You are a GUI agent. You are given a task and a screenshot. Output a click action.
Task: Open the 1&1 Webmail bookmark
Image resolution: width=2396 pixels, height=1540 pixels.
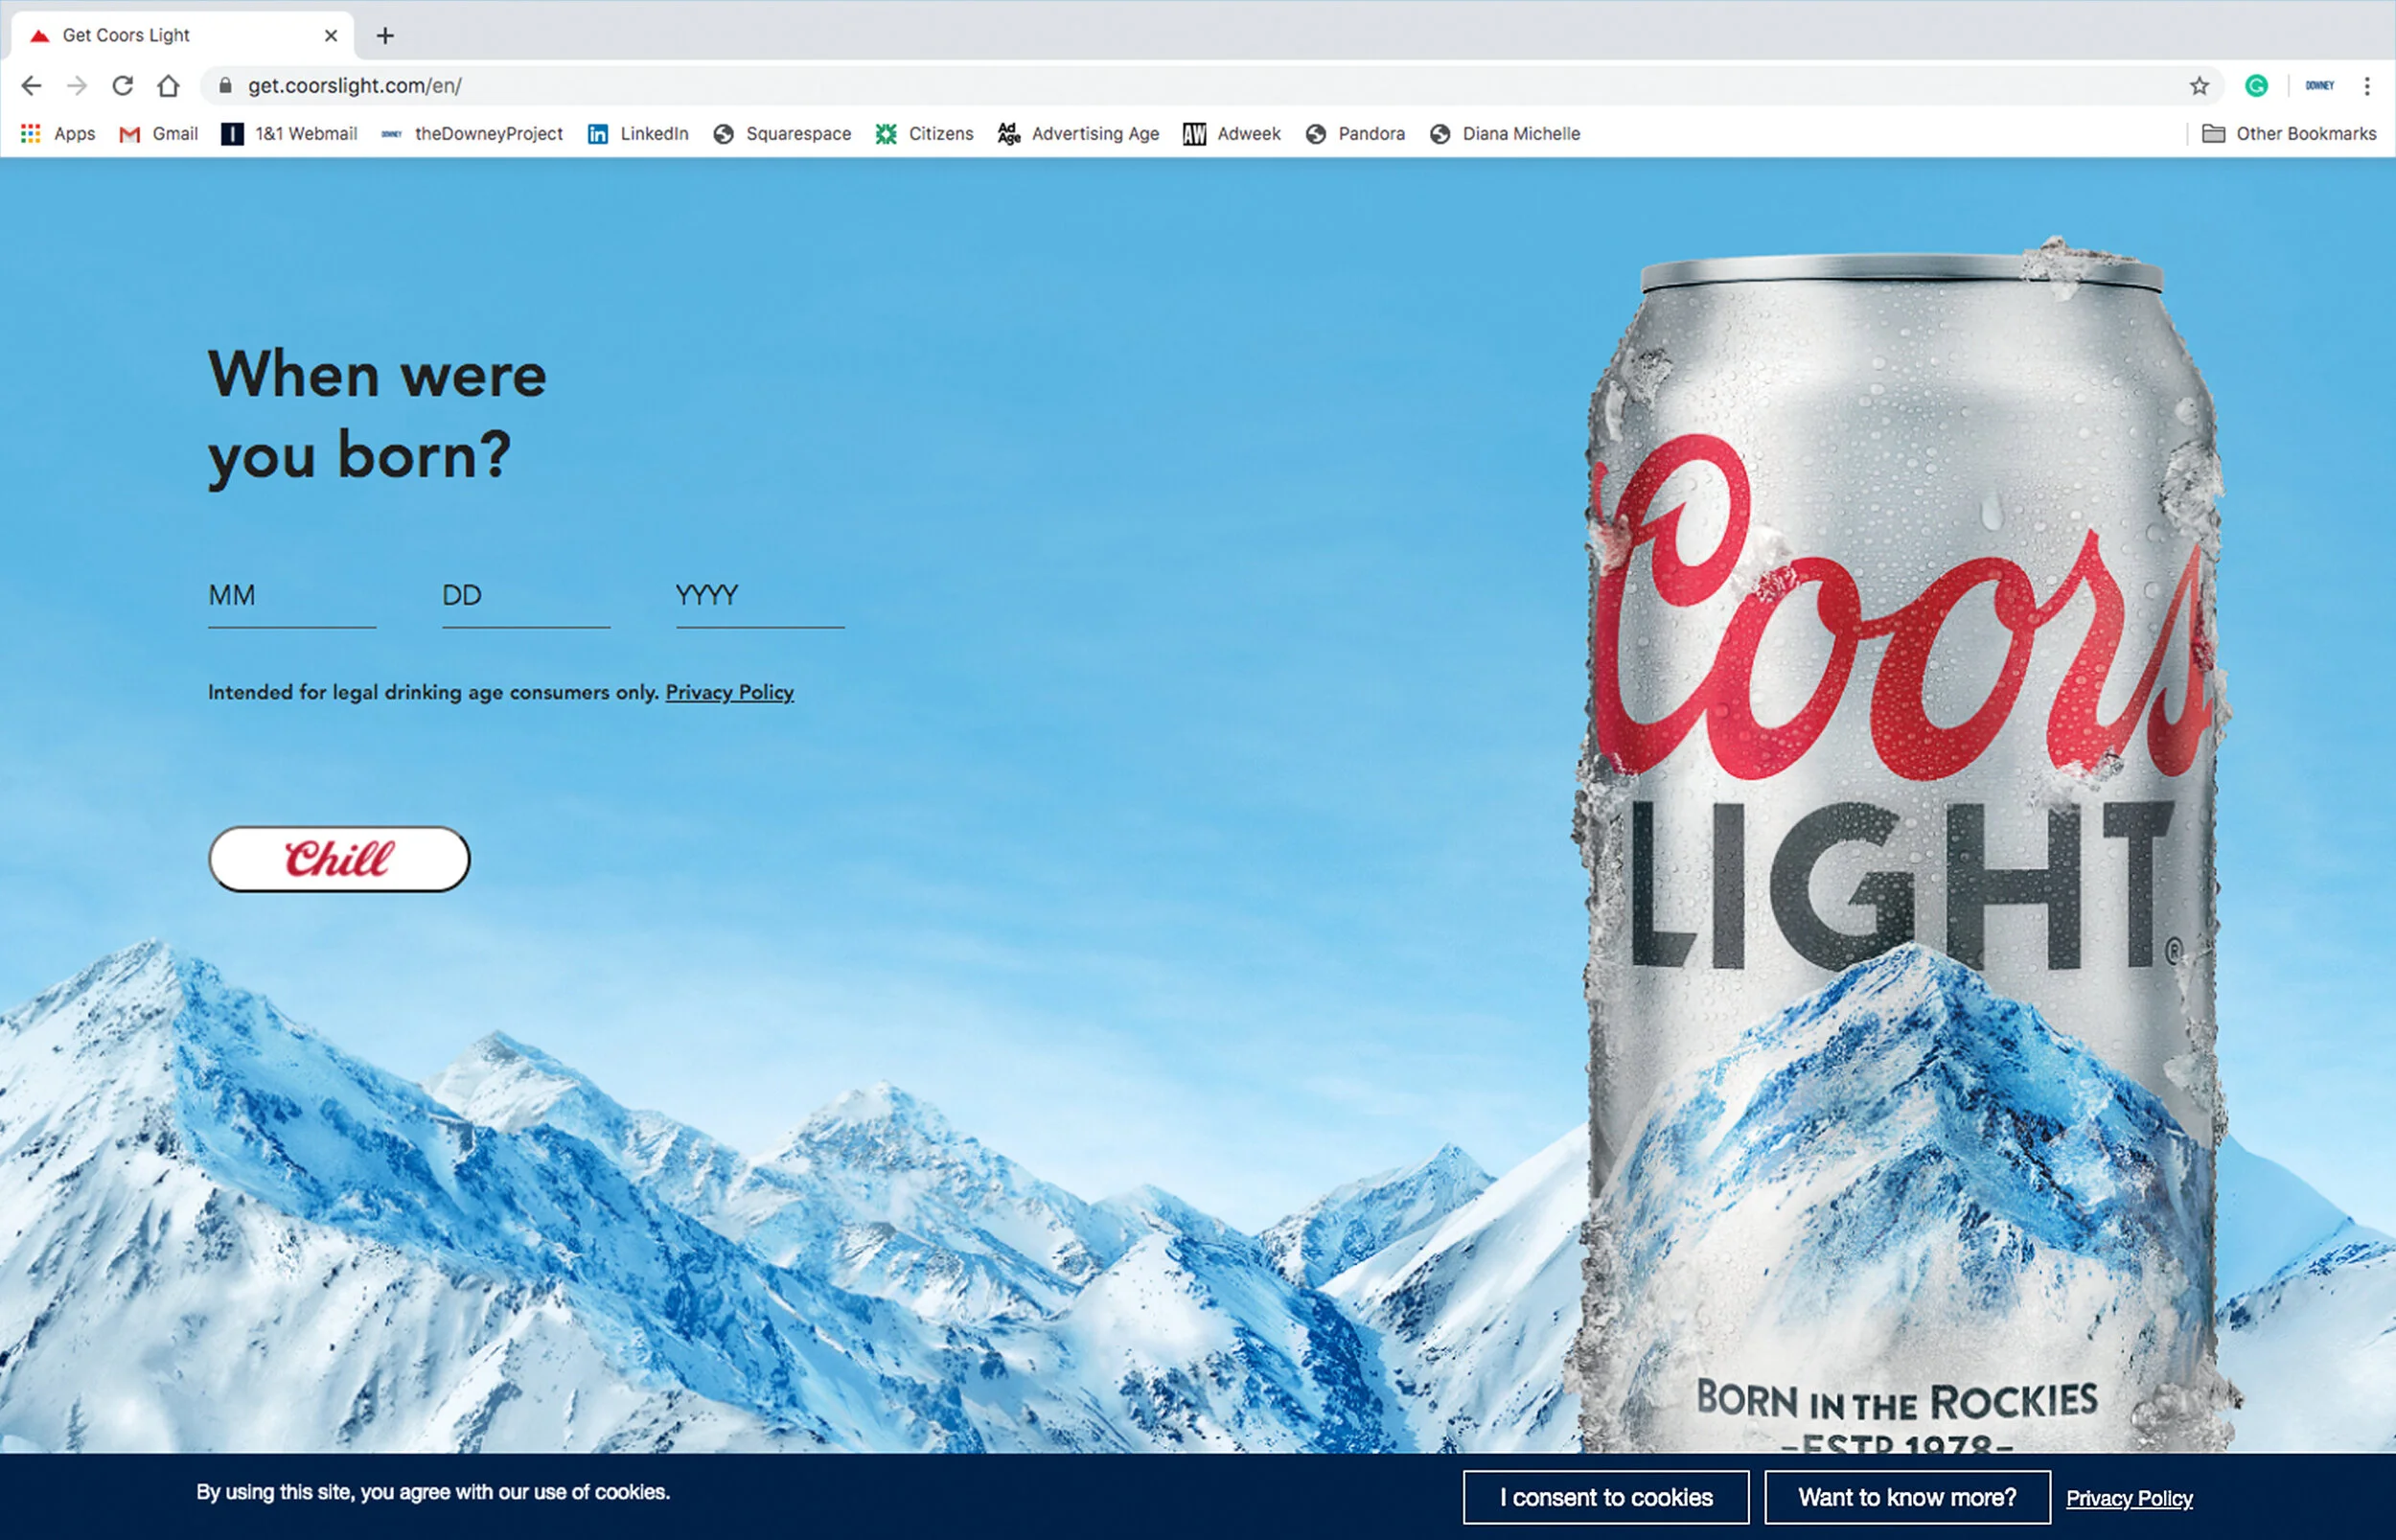click(289, 134)
